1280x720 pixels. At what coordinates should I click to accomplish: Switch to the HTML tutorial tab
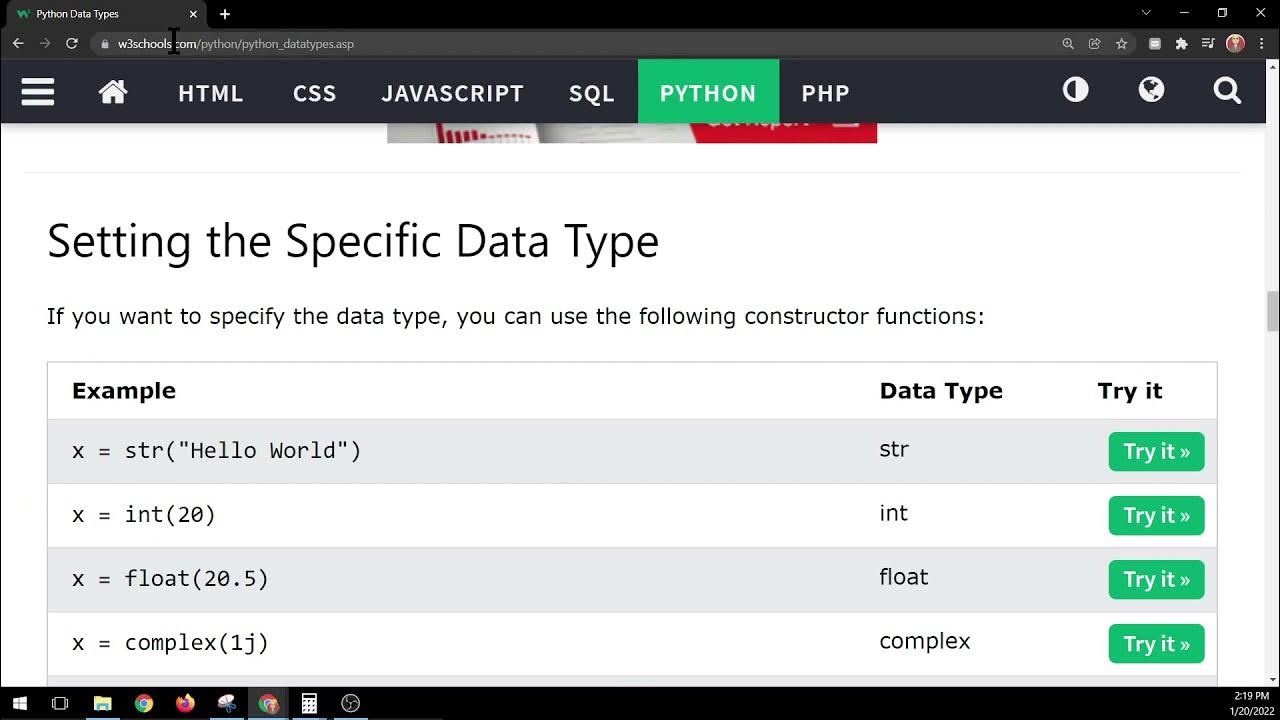210,93
